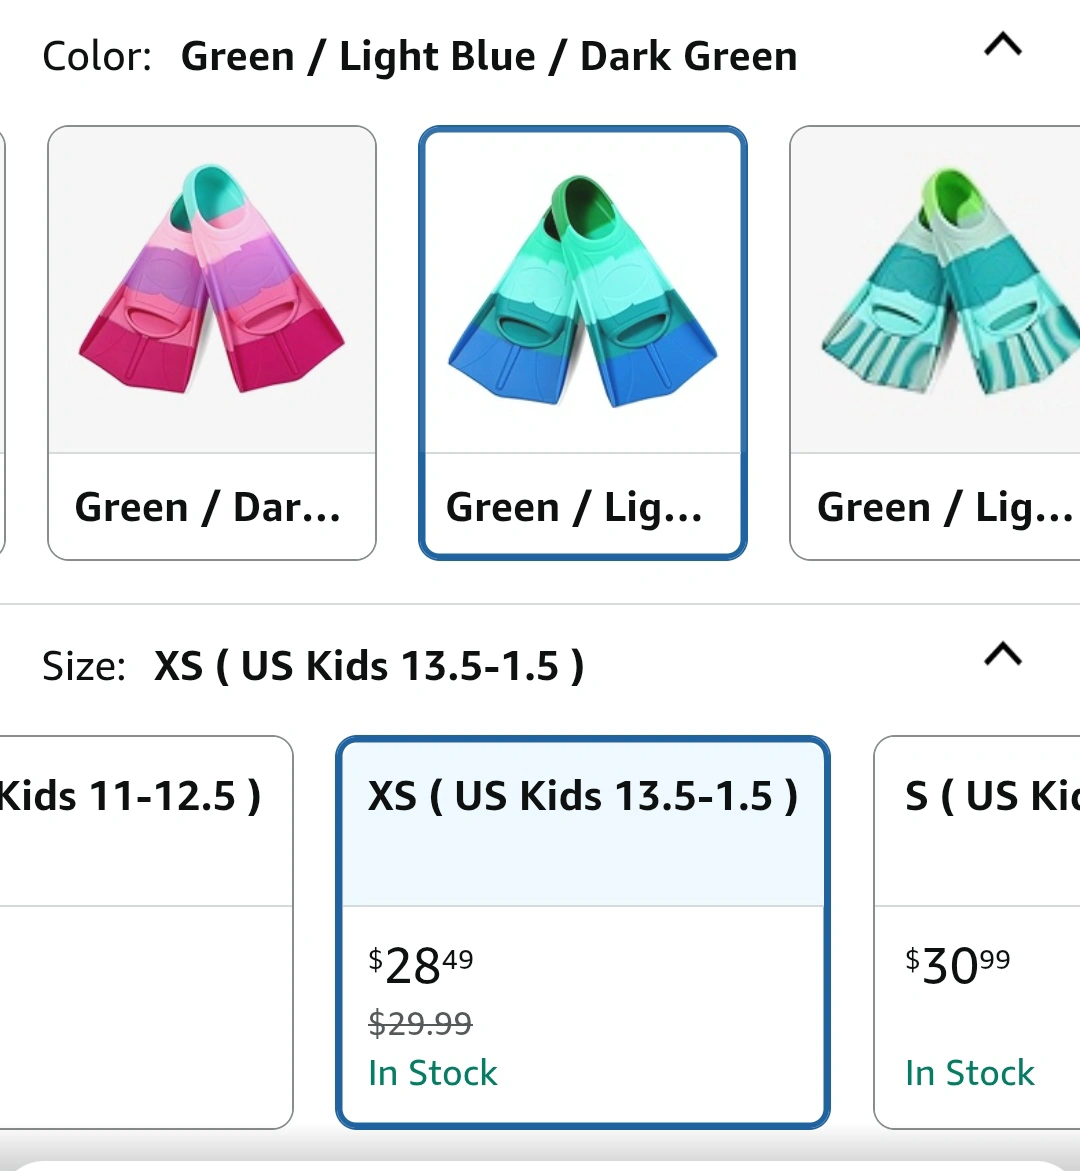This screenshot has width=1080, height=1171.
Task: Tap the "Size: XS ( US Kids 13.5-1.5 )" heading
Action: 313,666
